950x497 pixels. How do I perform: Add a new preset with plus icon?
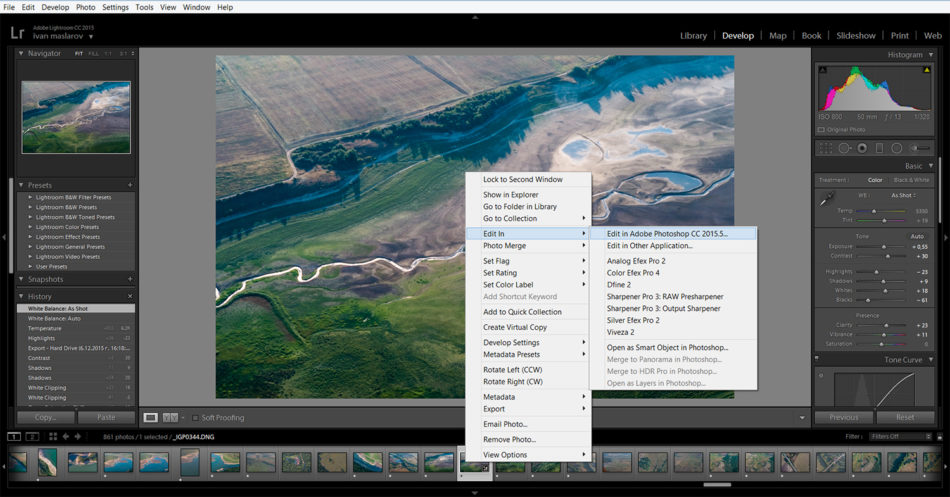click(130, 185)
